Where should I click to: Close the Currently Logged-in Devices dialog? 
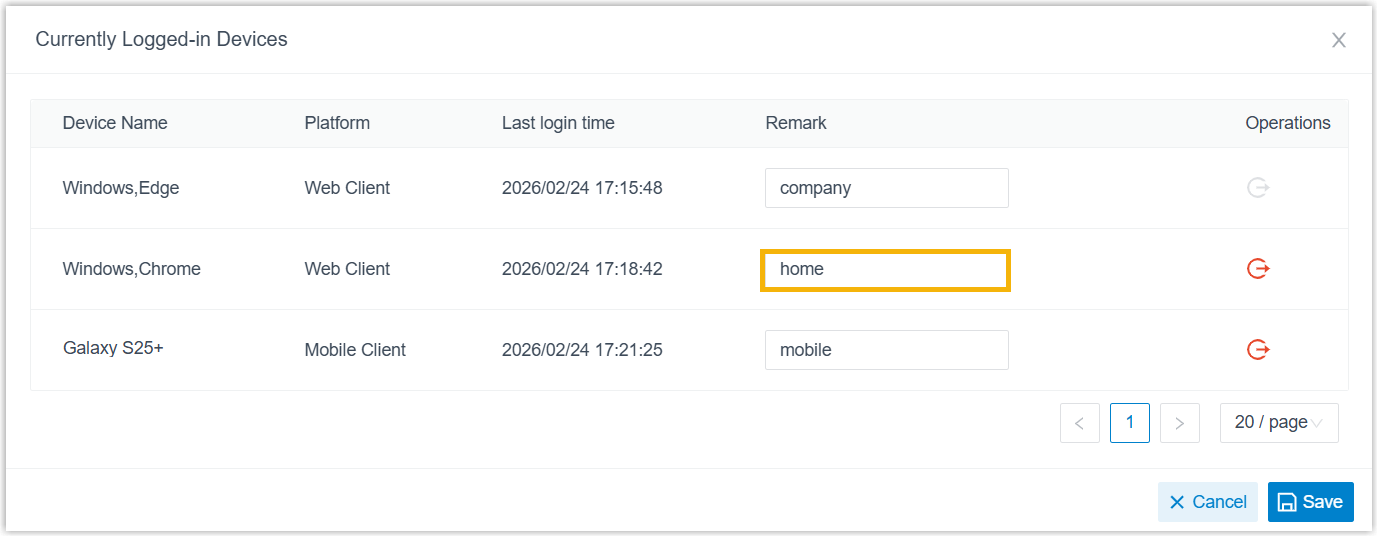tap(1338, 40)
